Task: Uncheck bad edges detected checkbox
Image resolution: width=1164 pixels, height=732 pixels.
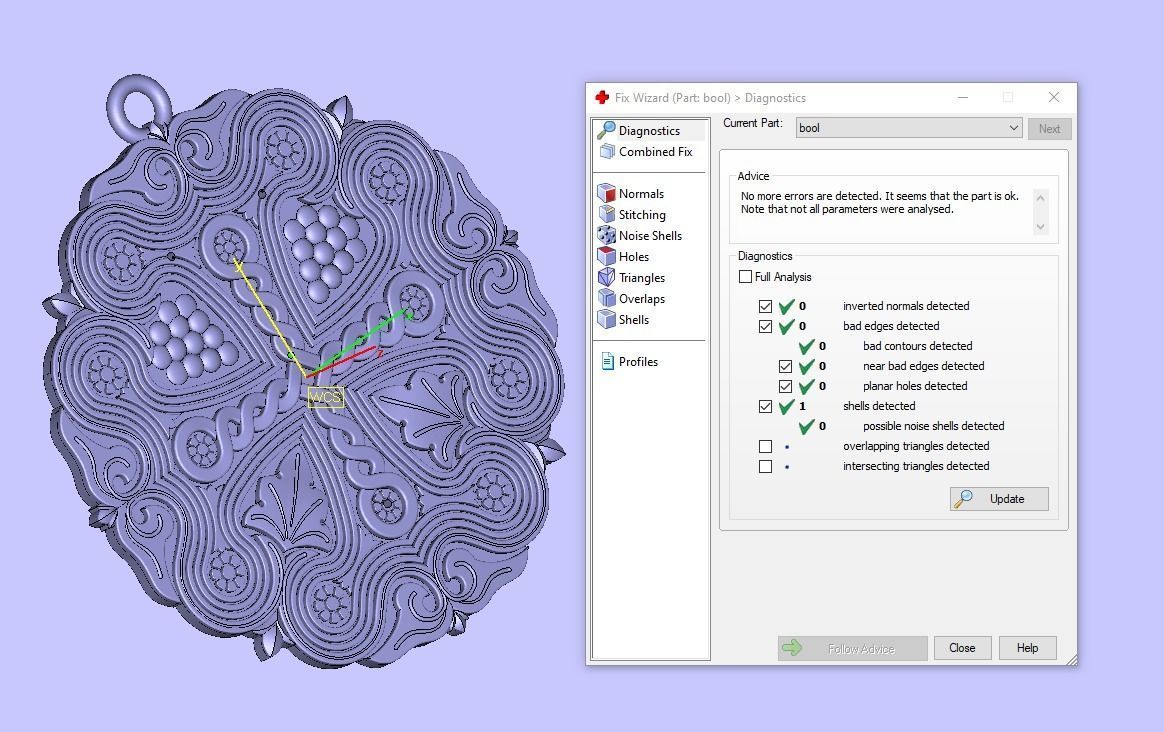Action: [765, 326]
